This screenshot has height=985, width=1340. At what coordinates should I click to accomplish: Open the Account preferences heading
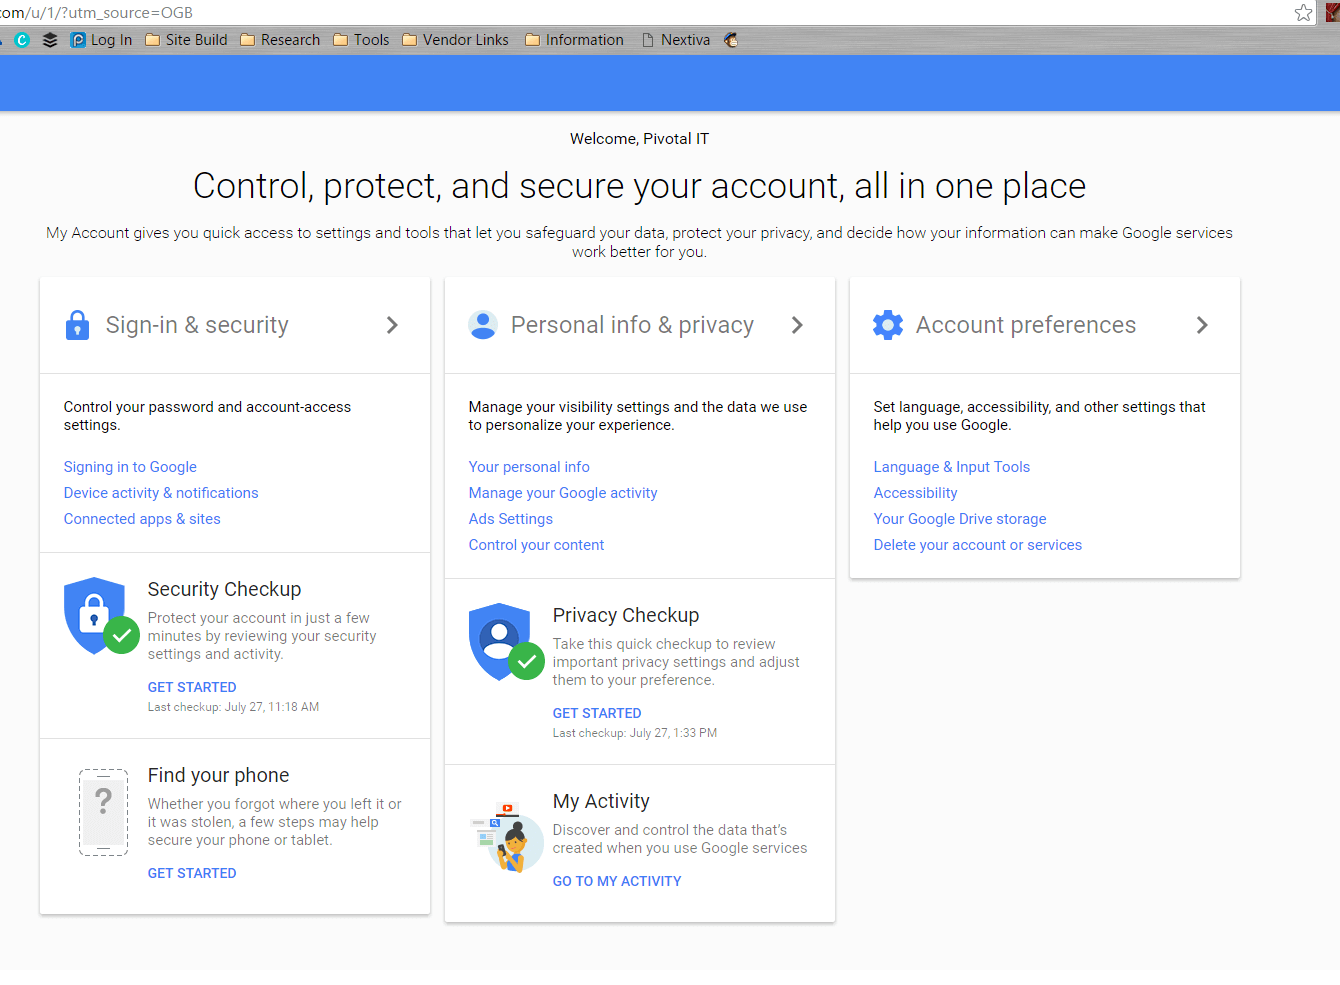tap(1026, 325)
